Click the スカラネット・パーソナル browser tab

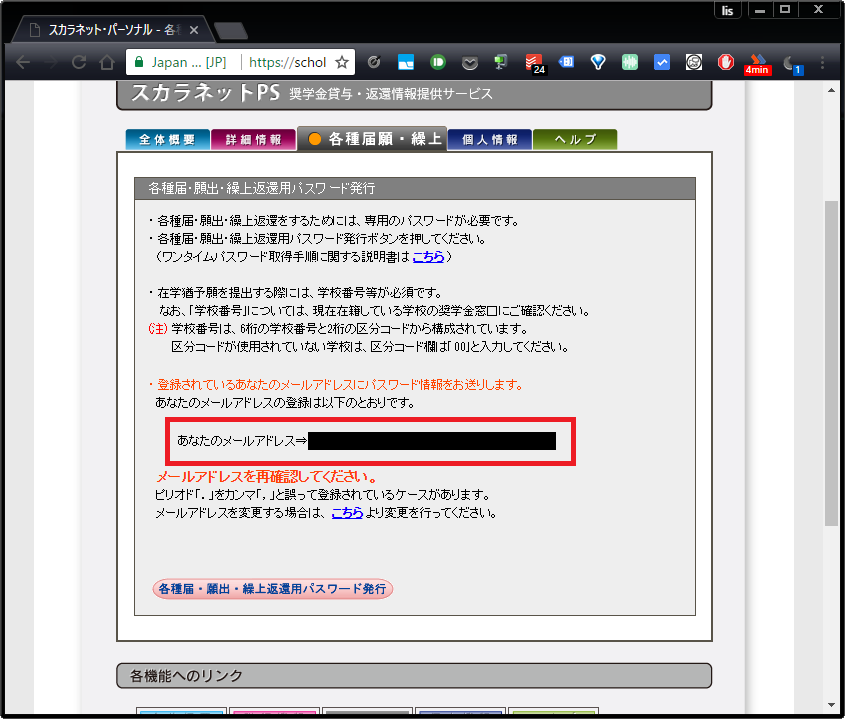[x=113, y=30]
